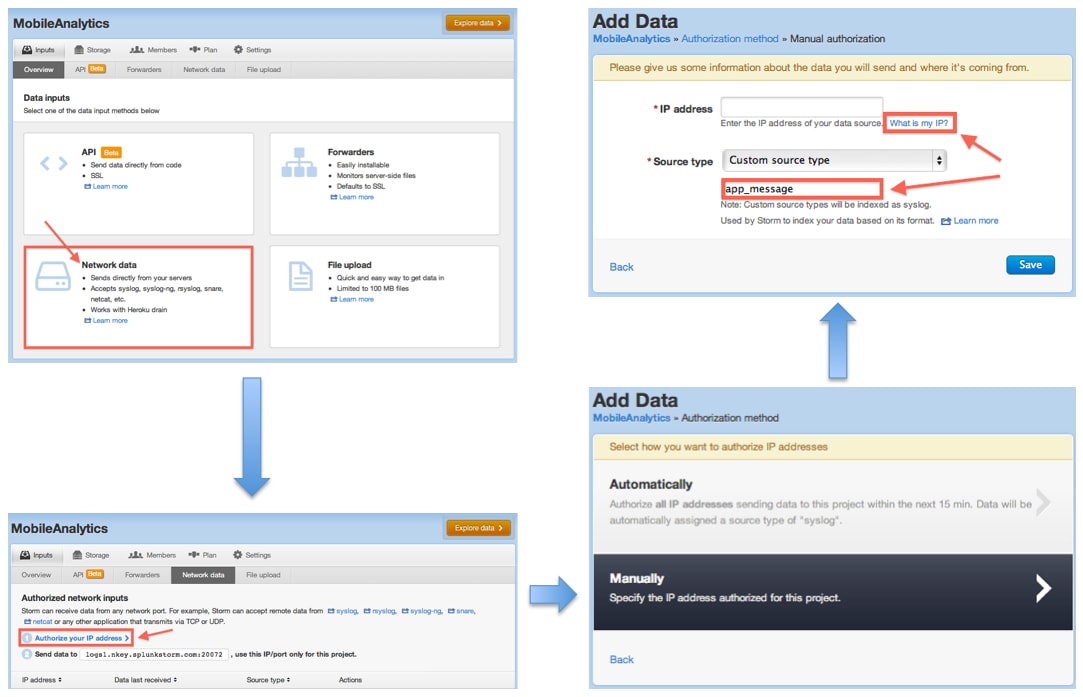This screenshot has width=1083, height=697.
Task: Click the Save button
Action: click(1030, 265)
